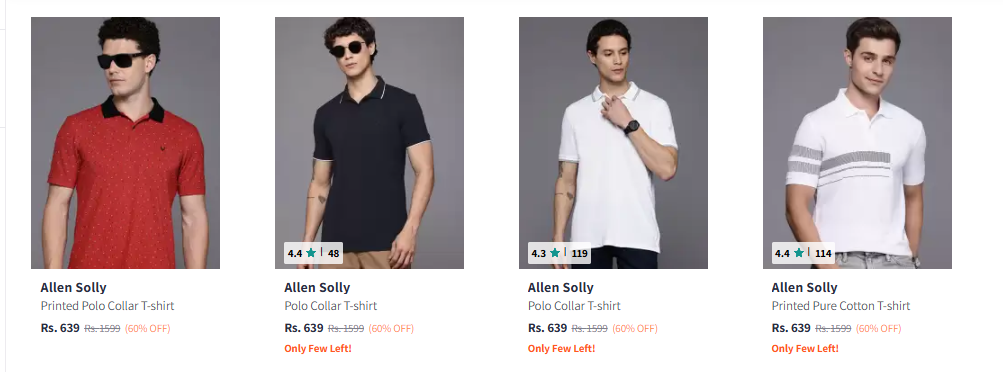The width and height of the screenshot is (1003, 372).
Task: Open the red printed polo t-shirt image
Action: tap(125, 143)
